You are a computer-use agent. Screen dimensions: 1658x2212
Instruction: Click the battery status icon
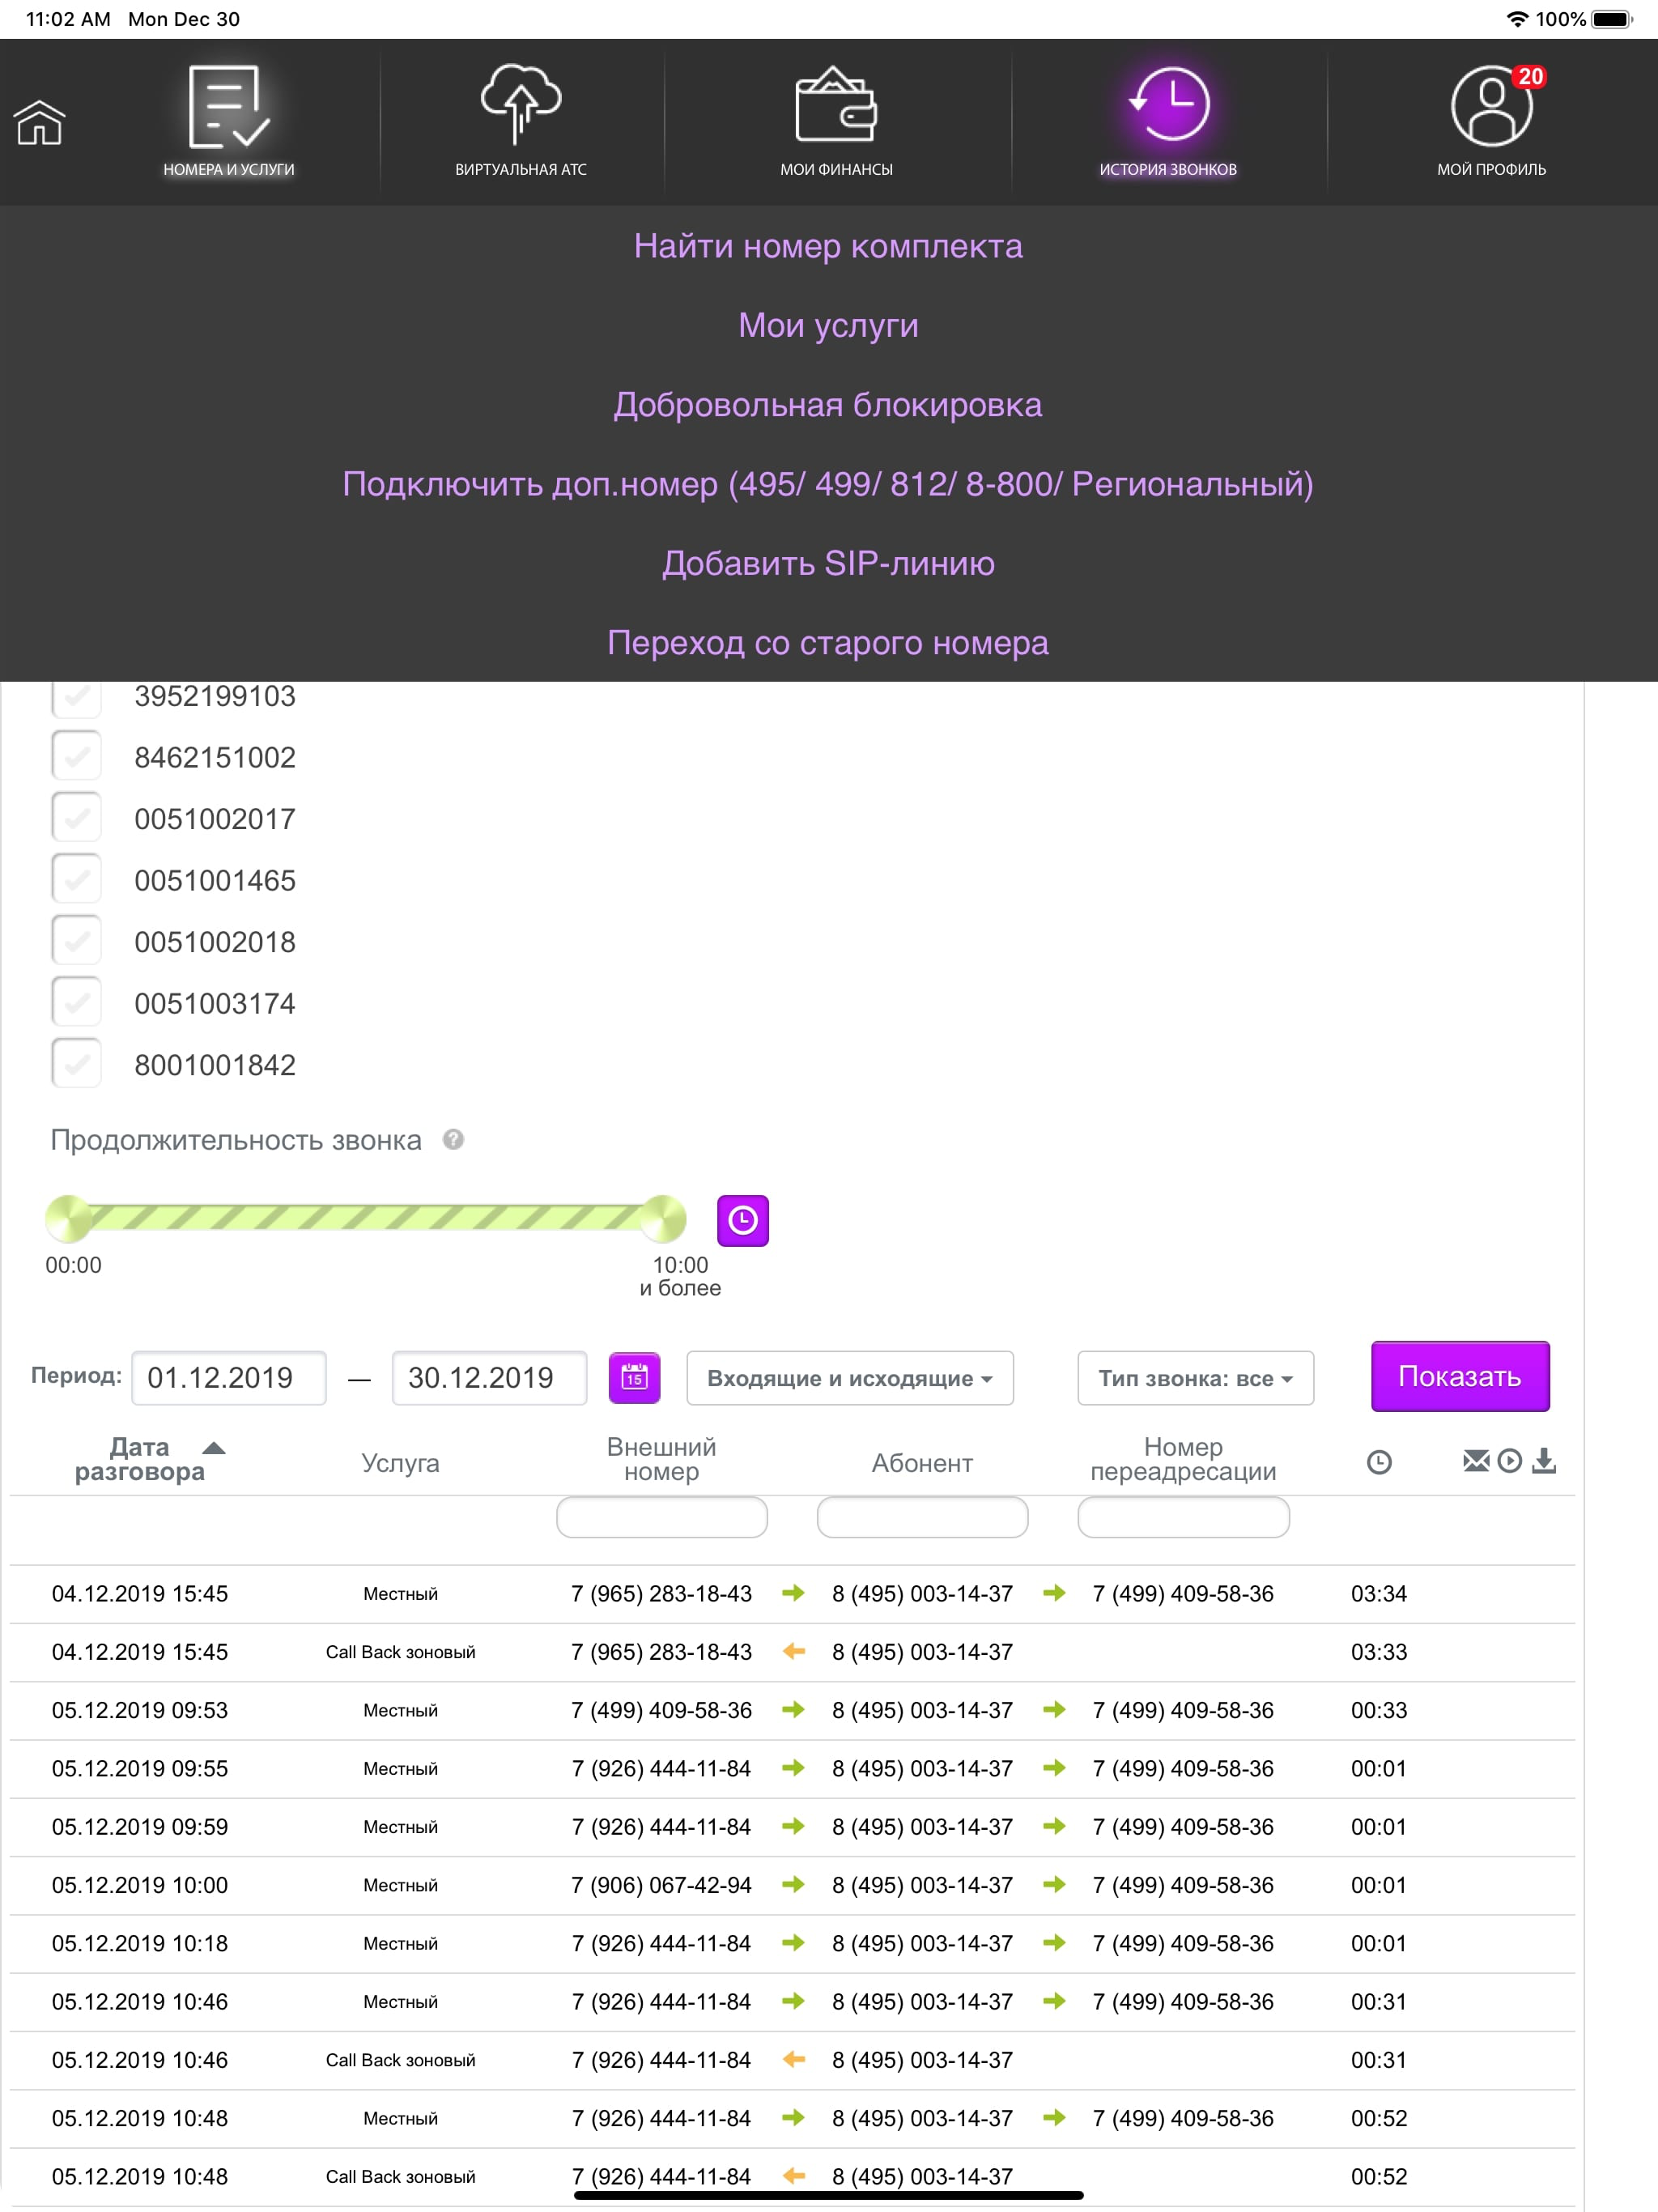pos(1611,19)
